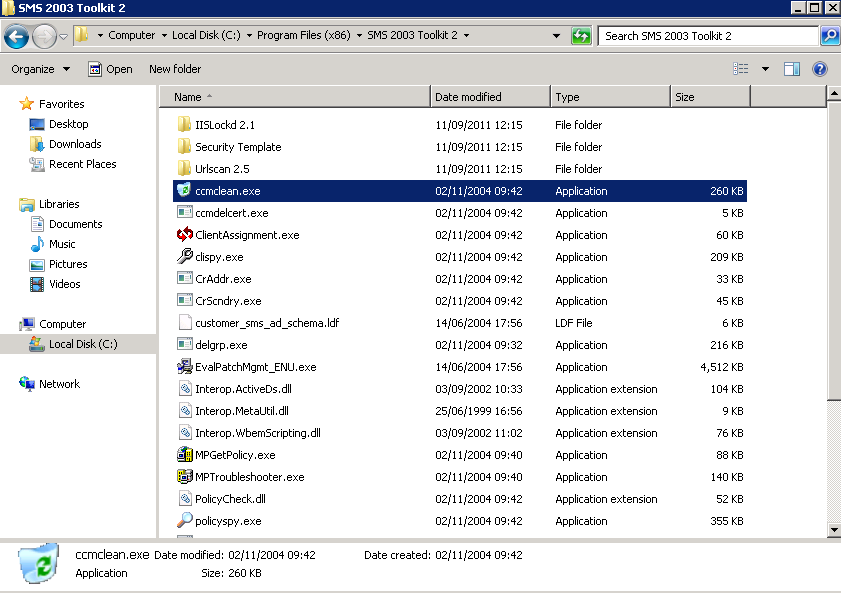This screenshot has width=841, height=593.
Task: Sort files by the Size column
Action: pyautogui.click(x=710, y=97)
